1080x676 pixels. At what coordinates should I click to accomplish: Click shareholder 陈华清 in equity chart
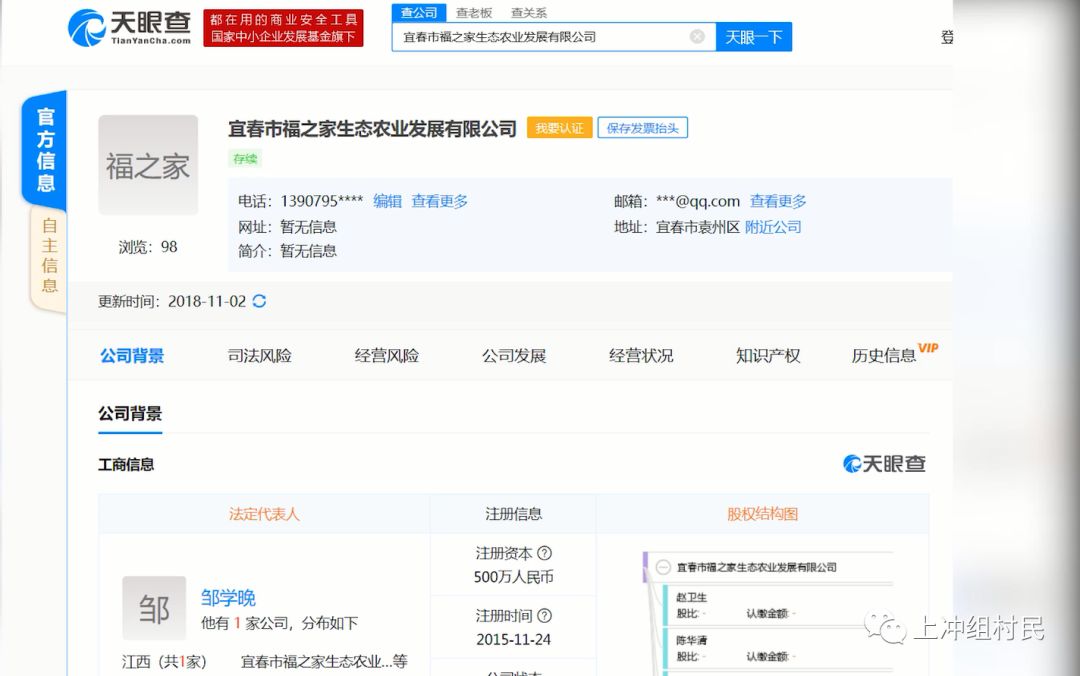click(692, 640)
